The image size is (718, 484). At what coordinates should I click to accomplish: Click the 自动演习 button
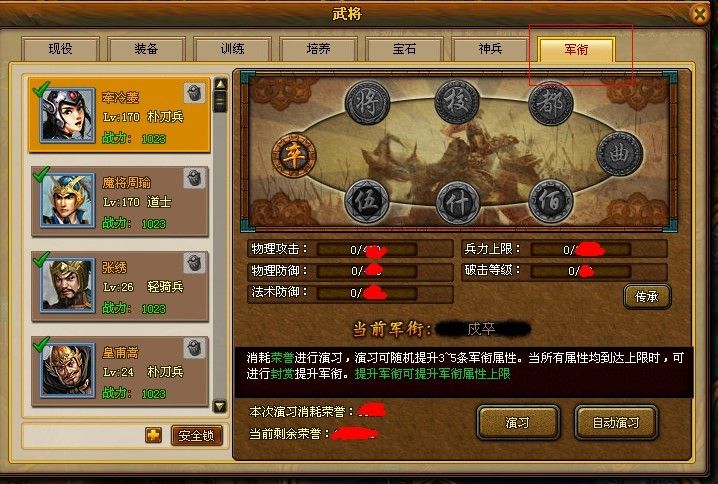616,423
